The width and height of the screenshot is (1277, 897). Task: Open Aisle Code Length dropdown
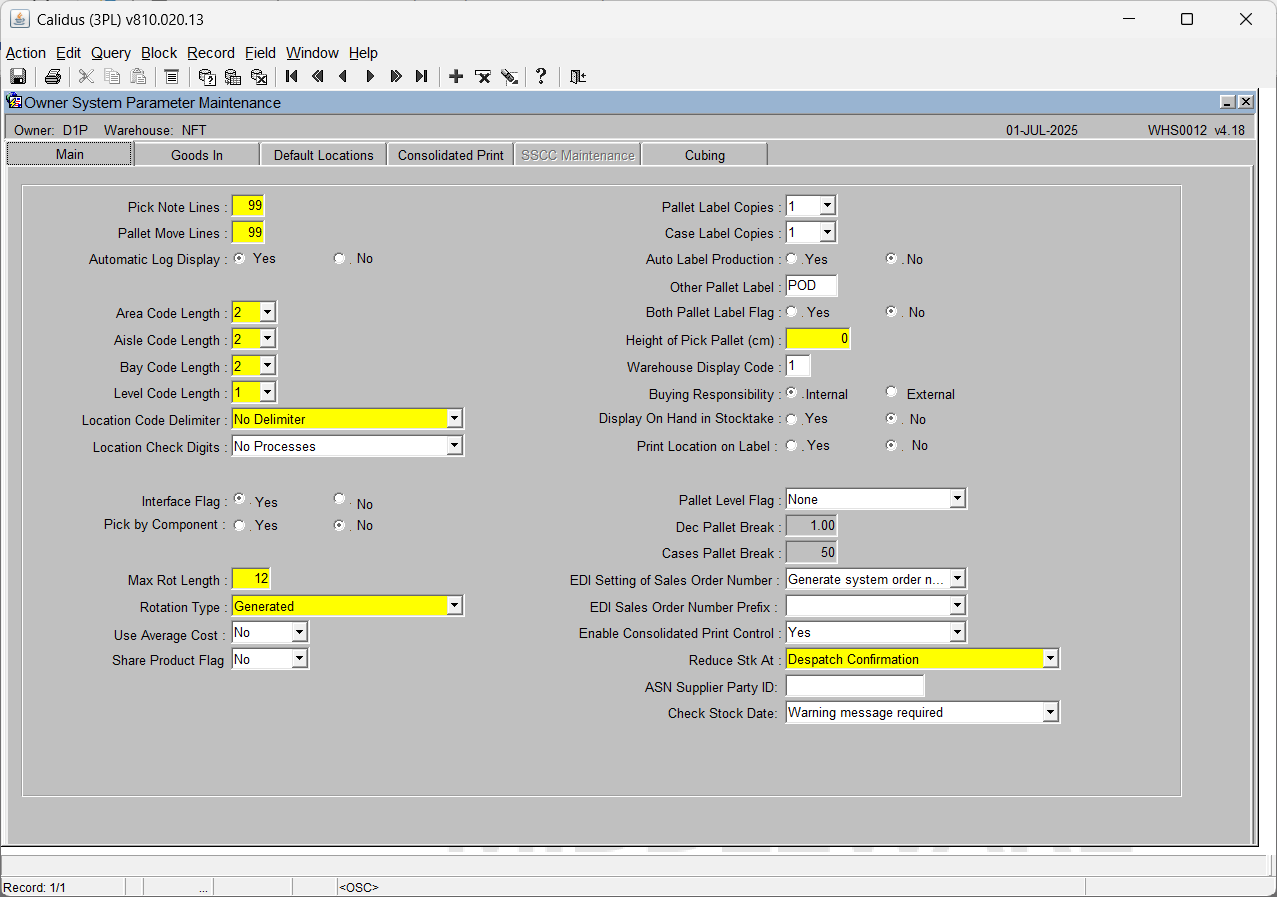267,339
